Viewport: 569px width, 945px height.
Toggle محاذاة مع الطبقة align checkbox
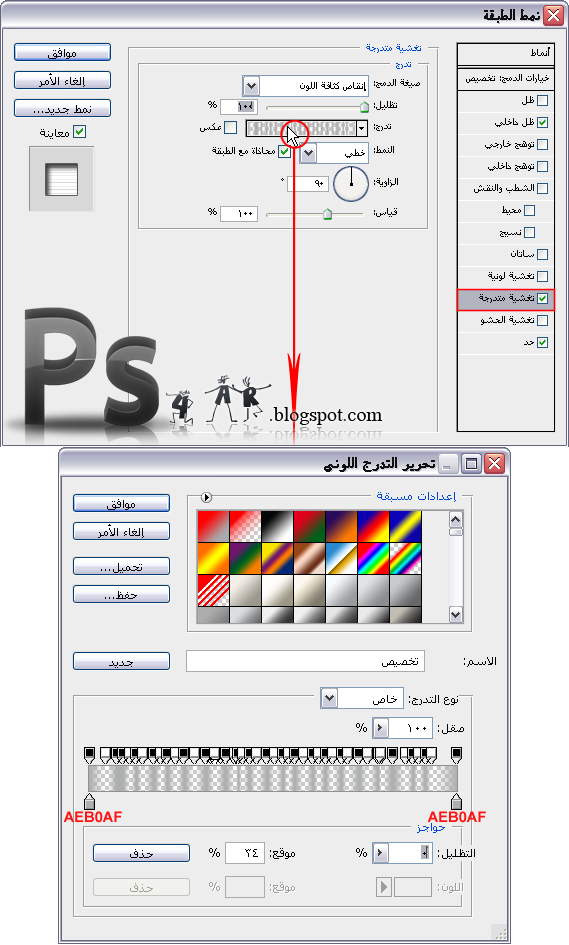[284, 151]
